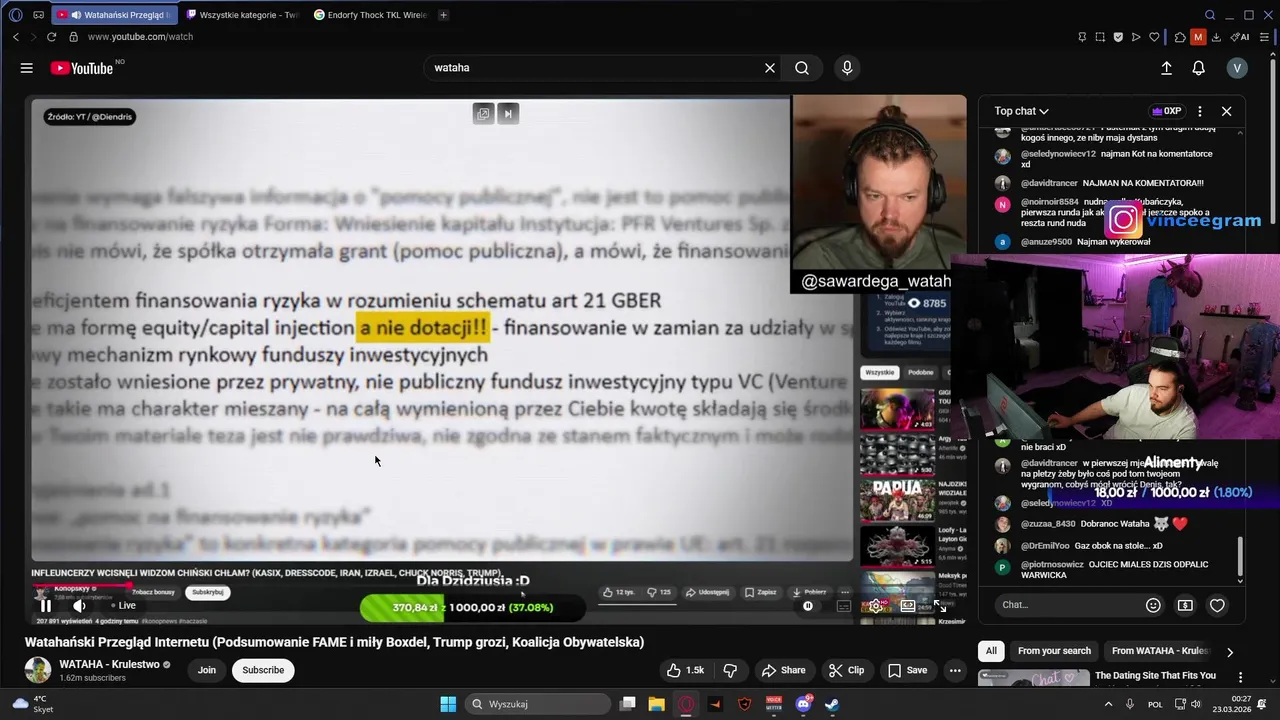Open The Dating Site That Fits You ad

click(1155, 676)
